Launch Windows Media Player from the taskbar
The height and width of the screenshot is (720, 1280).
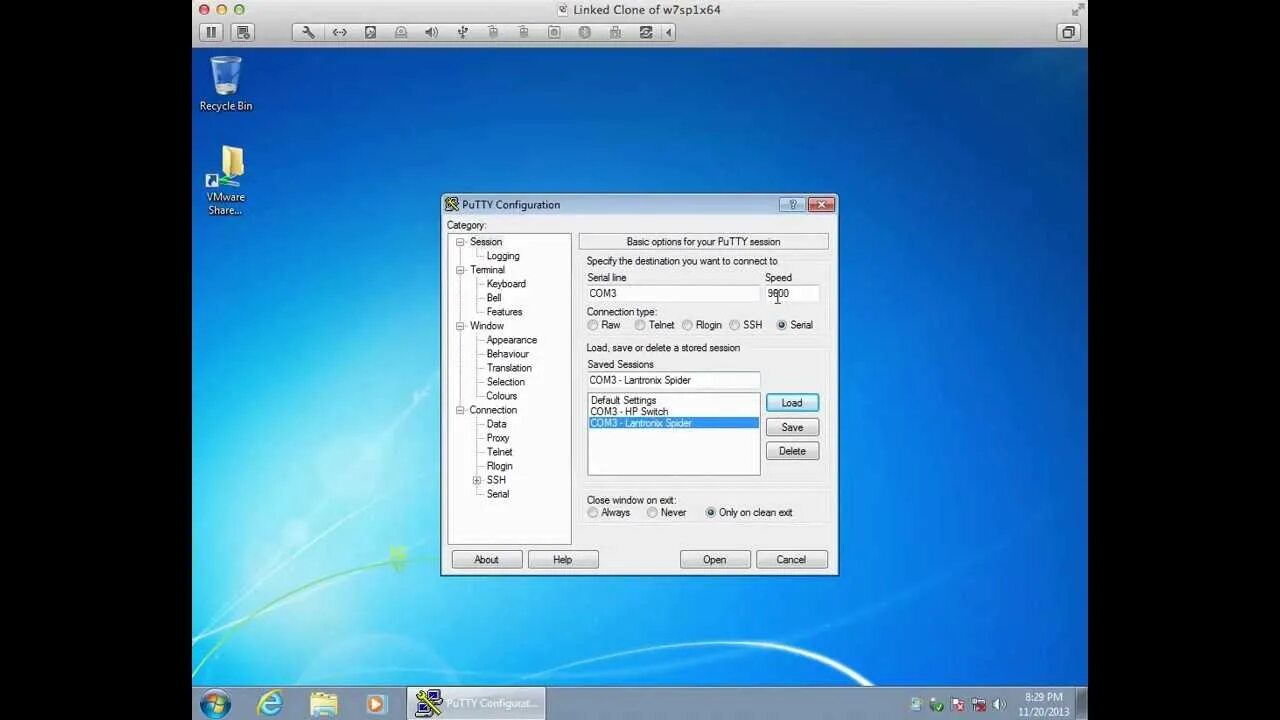pyautogui.click(x=376, y=703)
